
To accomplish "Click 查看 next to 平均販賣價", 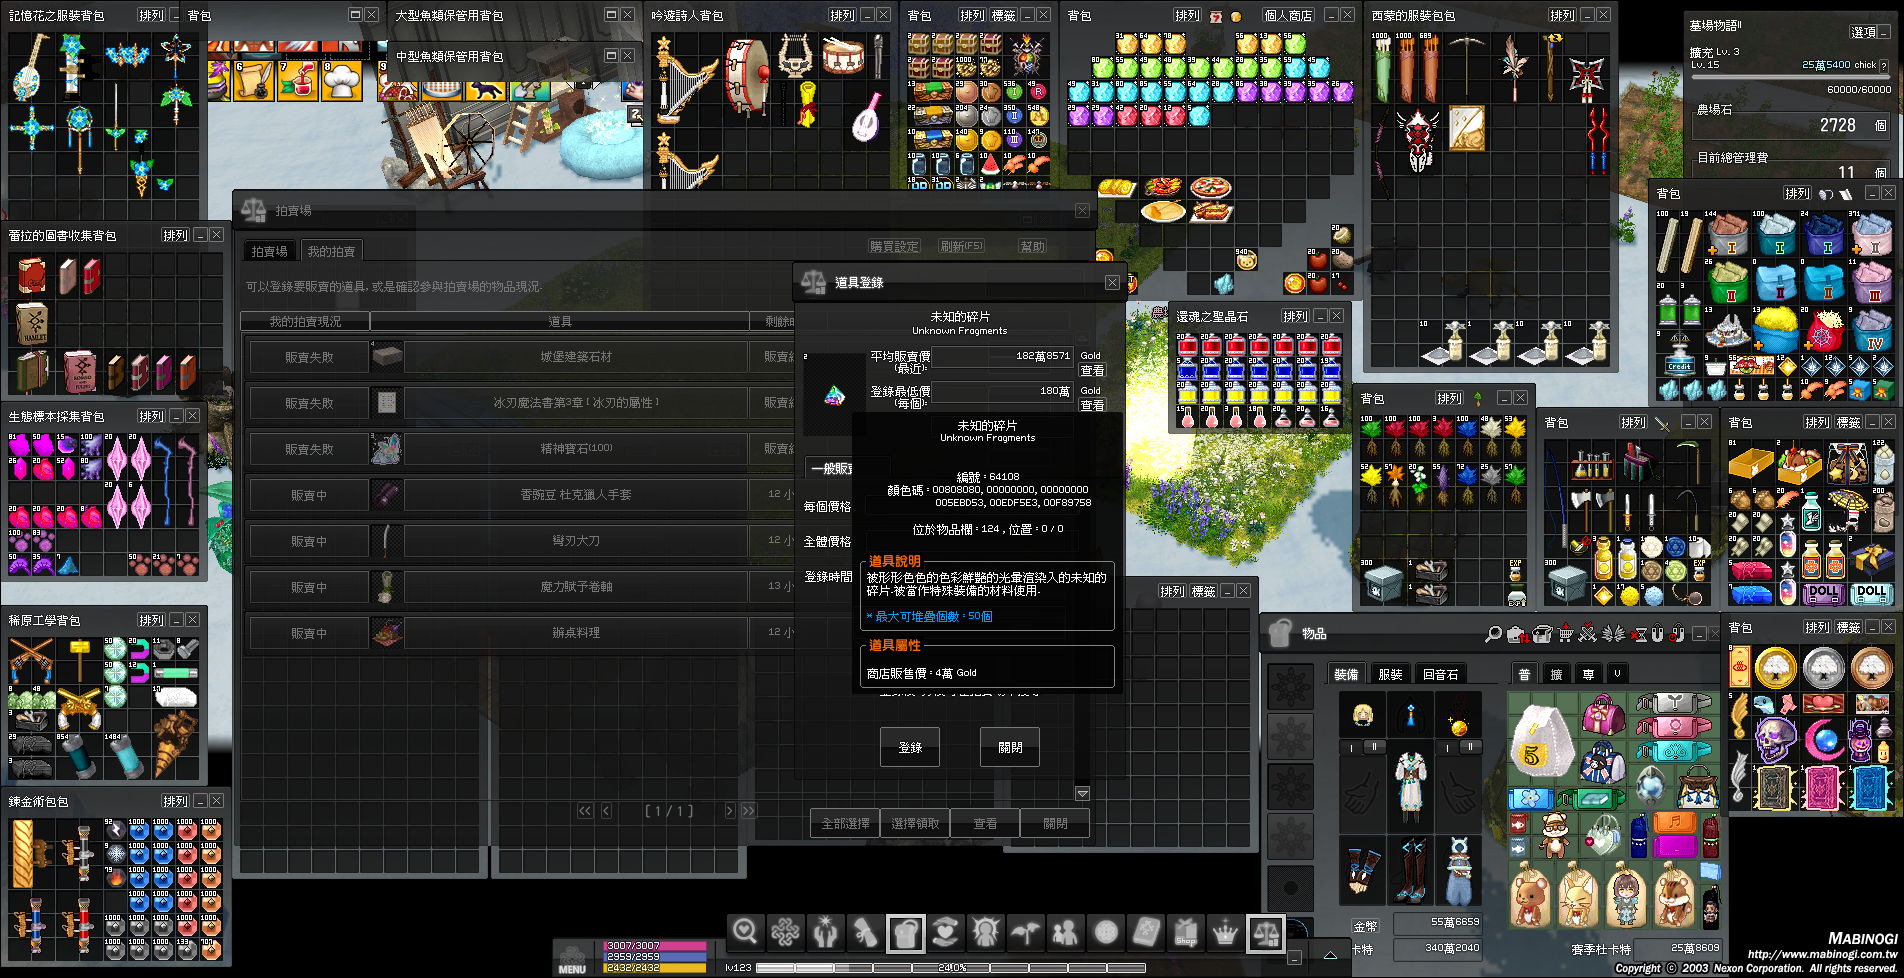I will pyautogui.click(x=1092, y=370).
